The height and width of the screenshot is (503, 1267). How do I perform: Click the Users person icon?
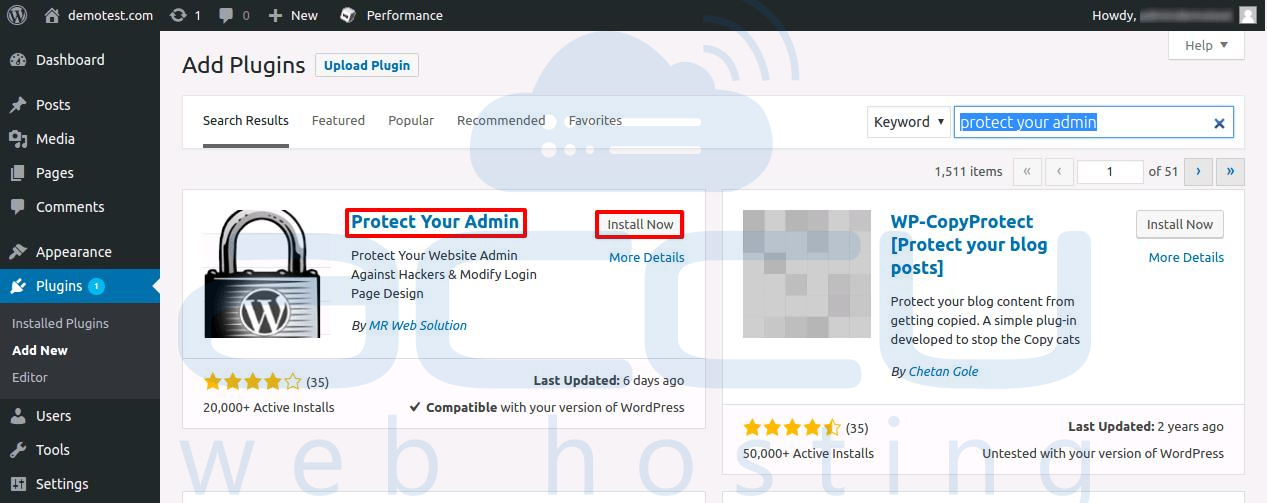18,416
